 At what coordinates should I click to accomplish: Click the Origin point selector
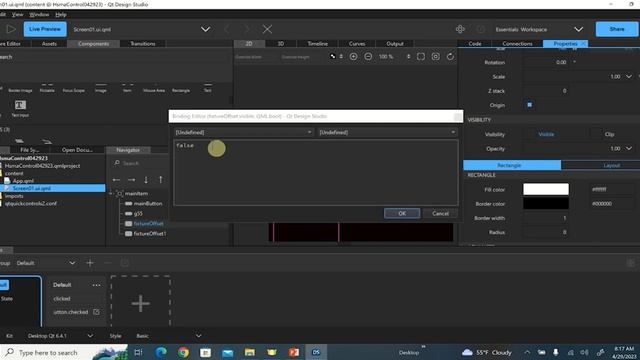529,105
